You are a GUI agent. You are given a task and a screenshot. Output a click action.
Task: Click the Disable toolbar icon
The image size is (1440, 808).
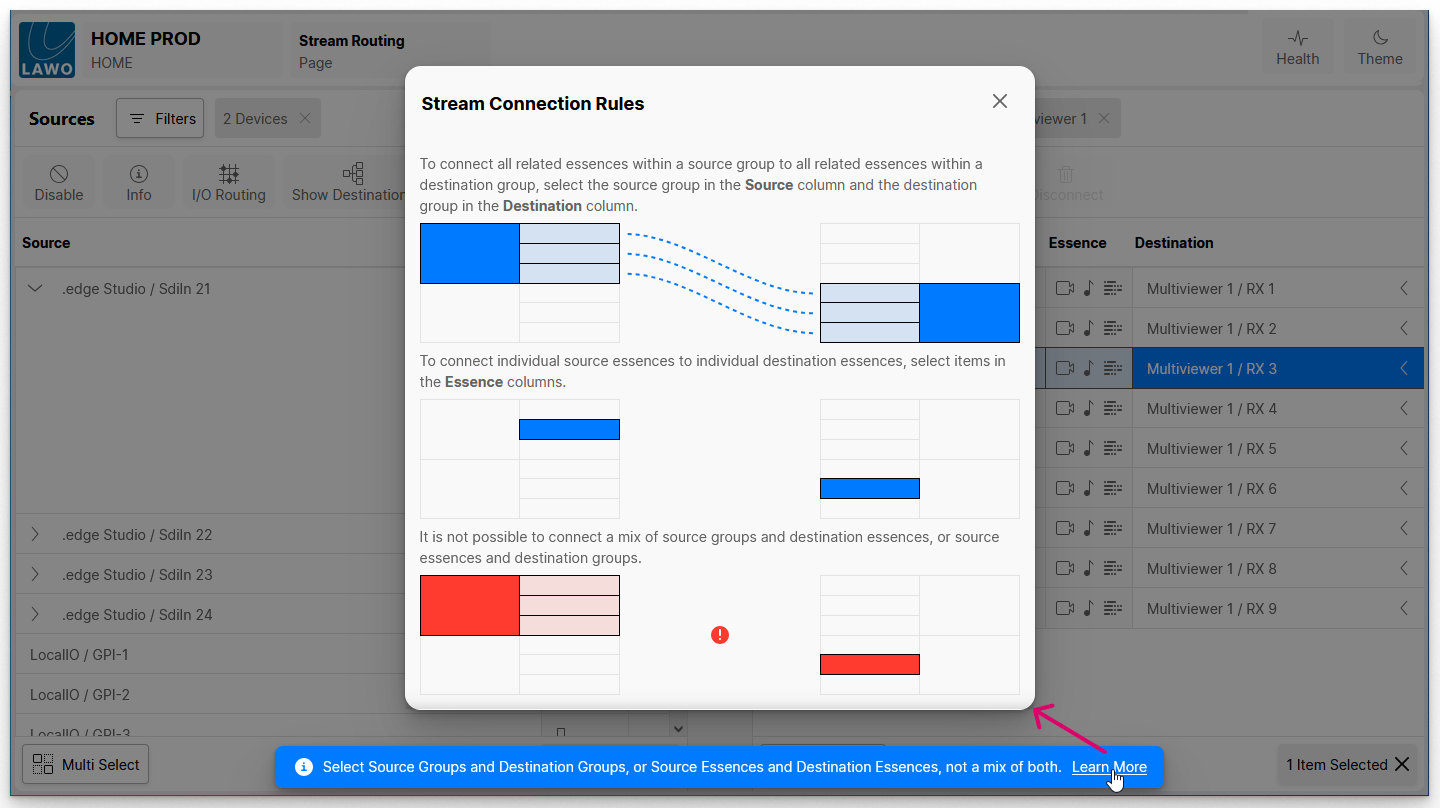pos(59,183)
